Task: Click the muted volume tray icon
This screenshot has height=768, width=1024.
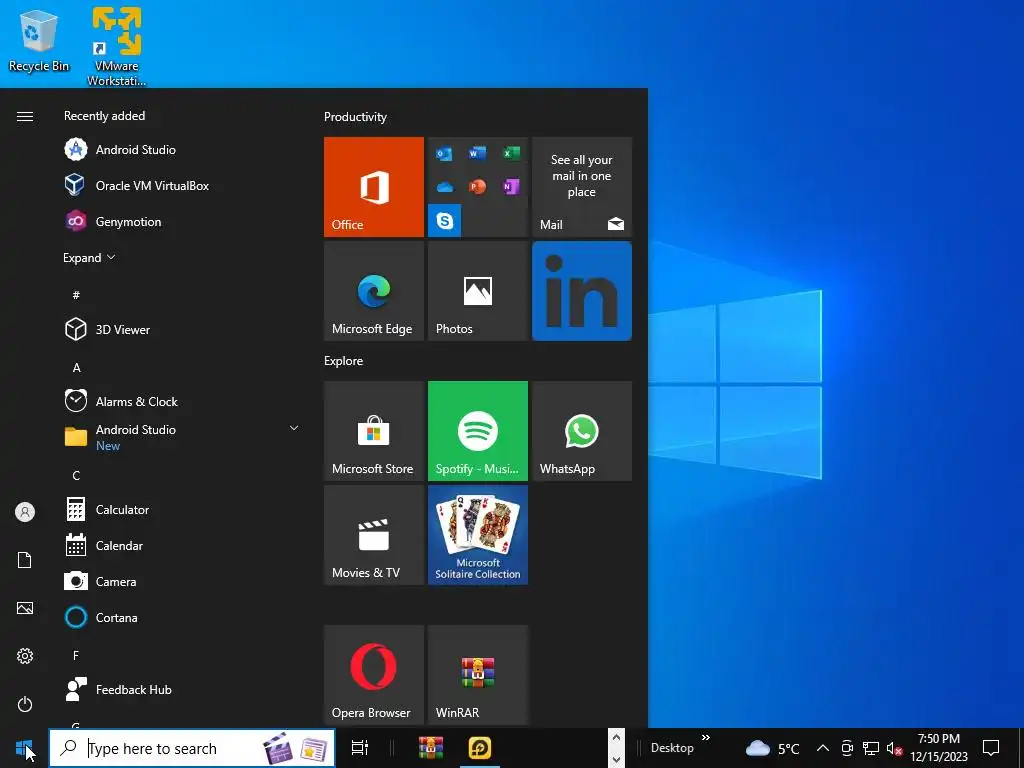Action: coord(894,748)
